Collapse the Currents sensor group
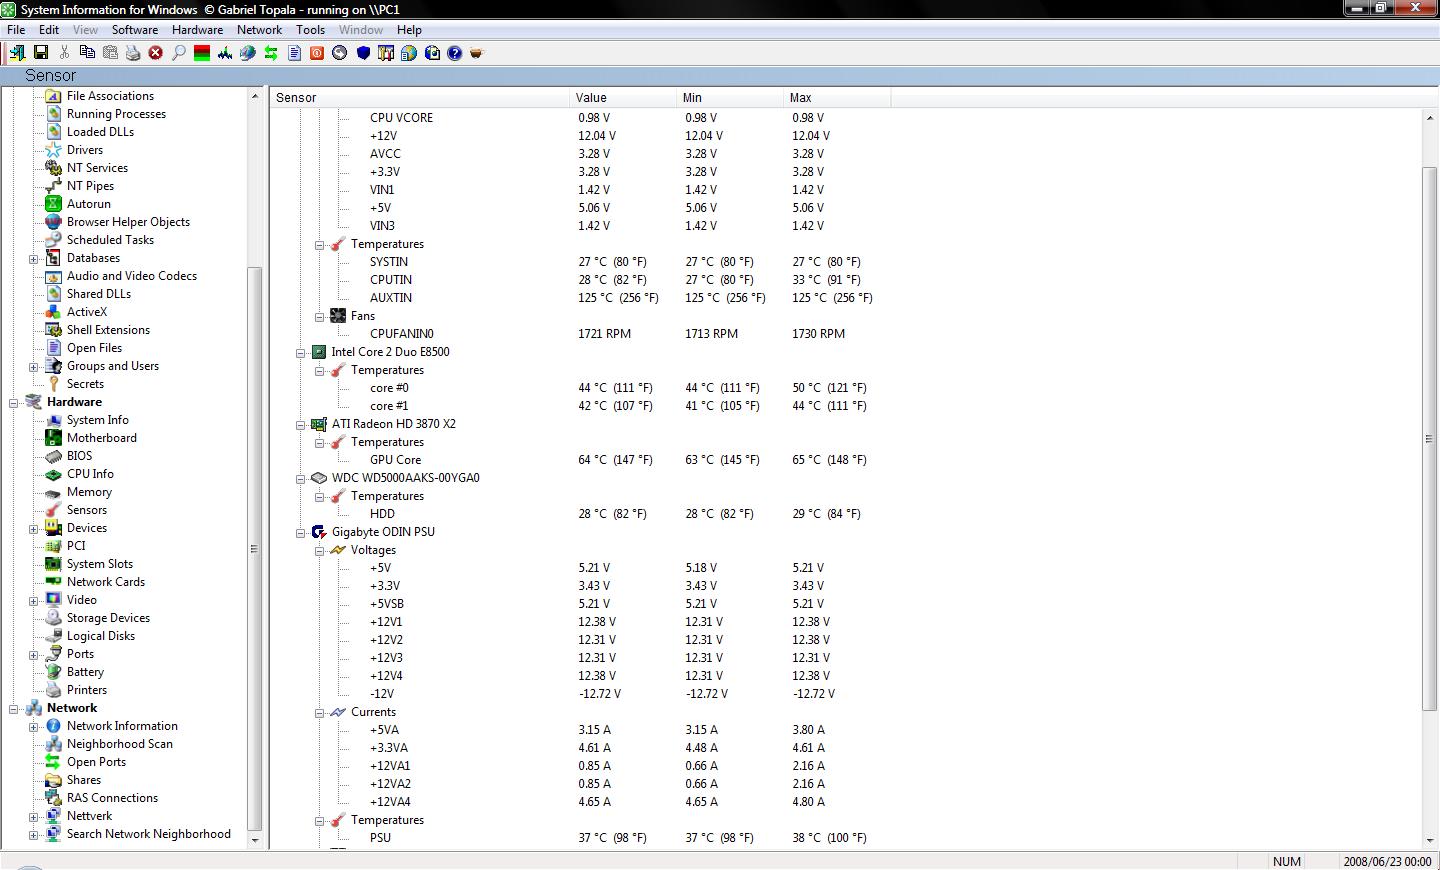 [x=319, y=713]
